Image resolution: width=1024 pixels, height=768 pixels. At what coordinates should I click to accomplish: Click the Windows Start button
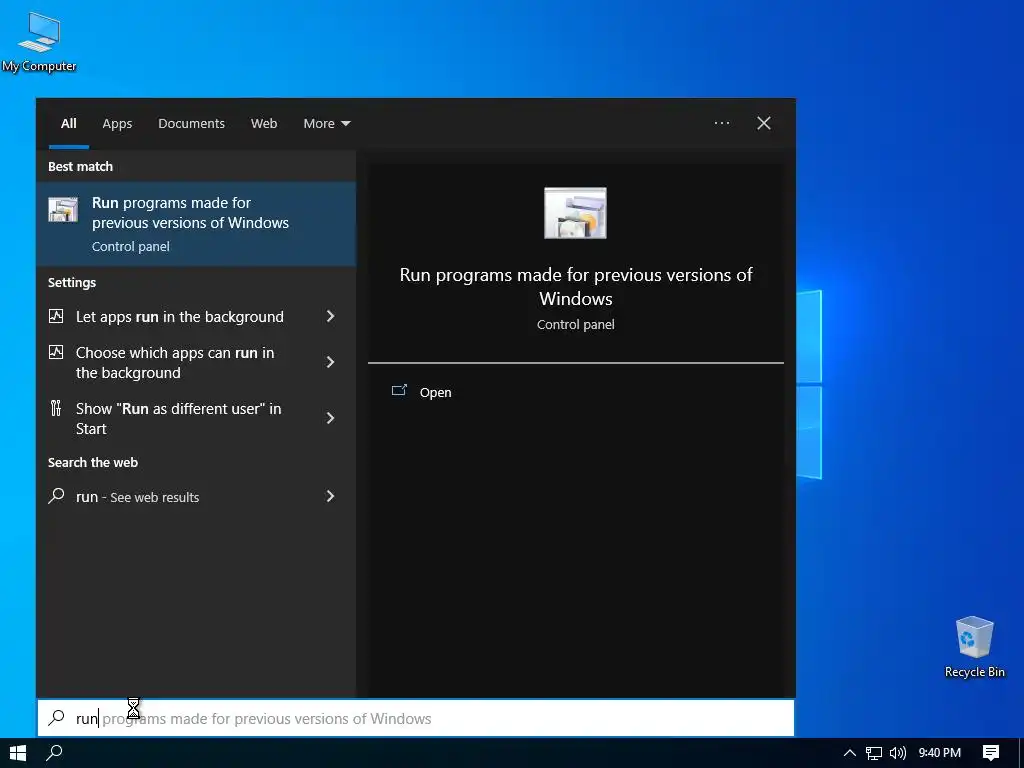click(x=18, y=752)
